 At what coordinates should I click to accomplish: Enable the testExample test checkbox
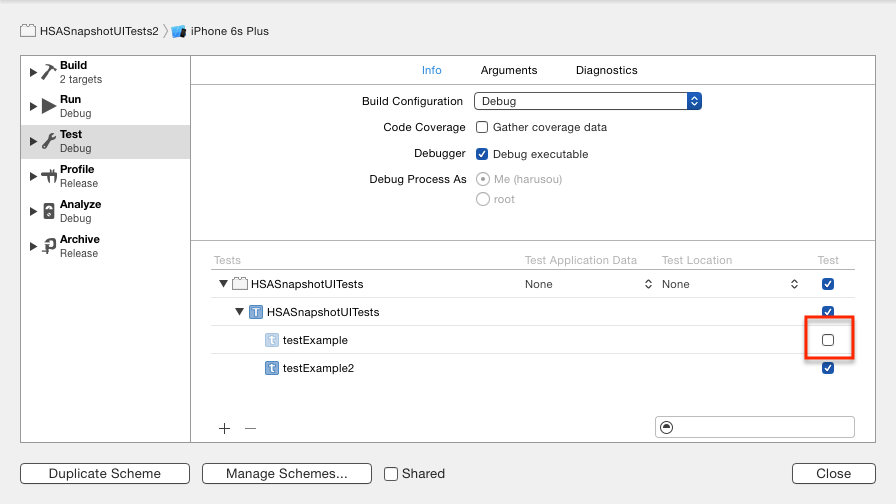click(x=828, y=340)
